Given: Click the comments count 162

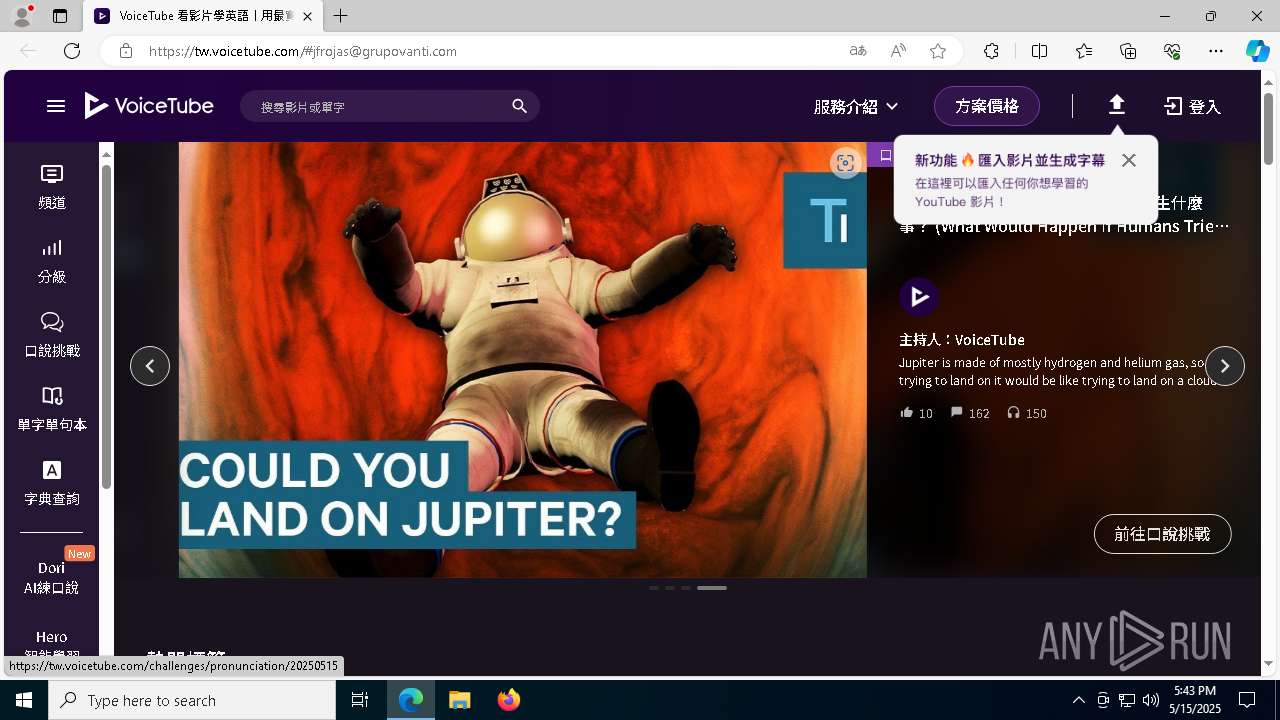Looking at the screenshot, I should click(x=970, y=413).
